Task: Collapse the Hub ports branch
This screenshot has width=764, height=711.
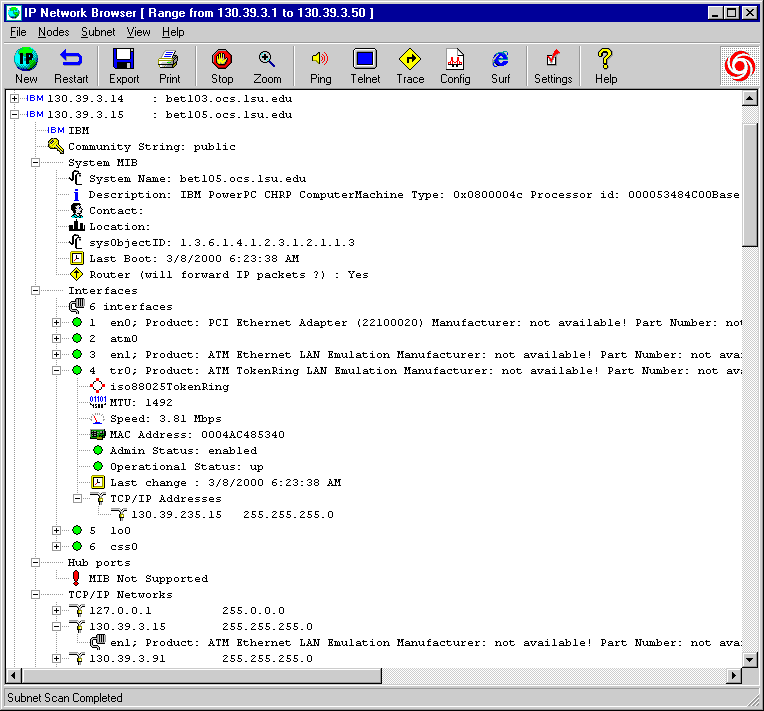Action: click(36, 562)
